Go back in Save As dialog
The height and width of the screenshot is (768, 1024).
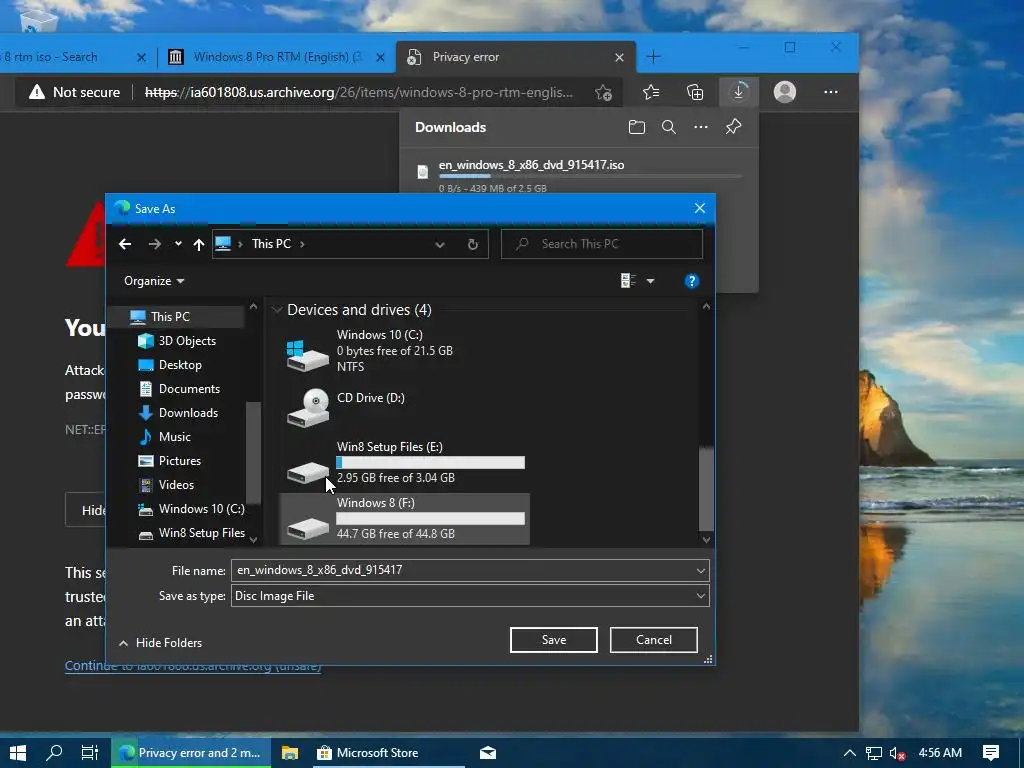(x=125, y=244)
